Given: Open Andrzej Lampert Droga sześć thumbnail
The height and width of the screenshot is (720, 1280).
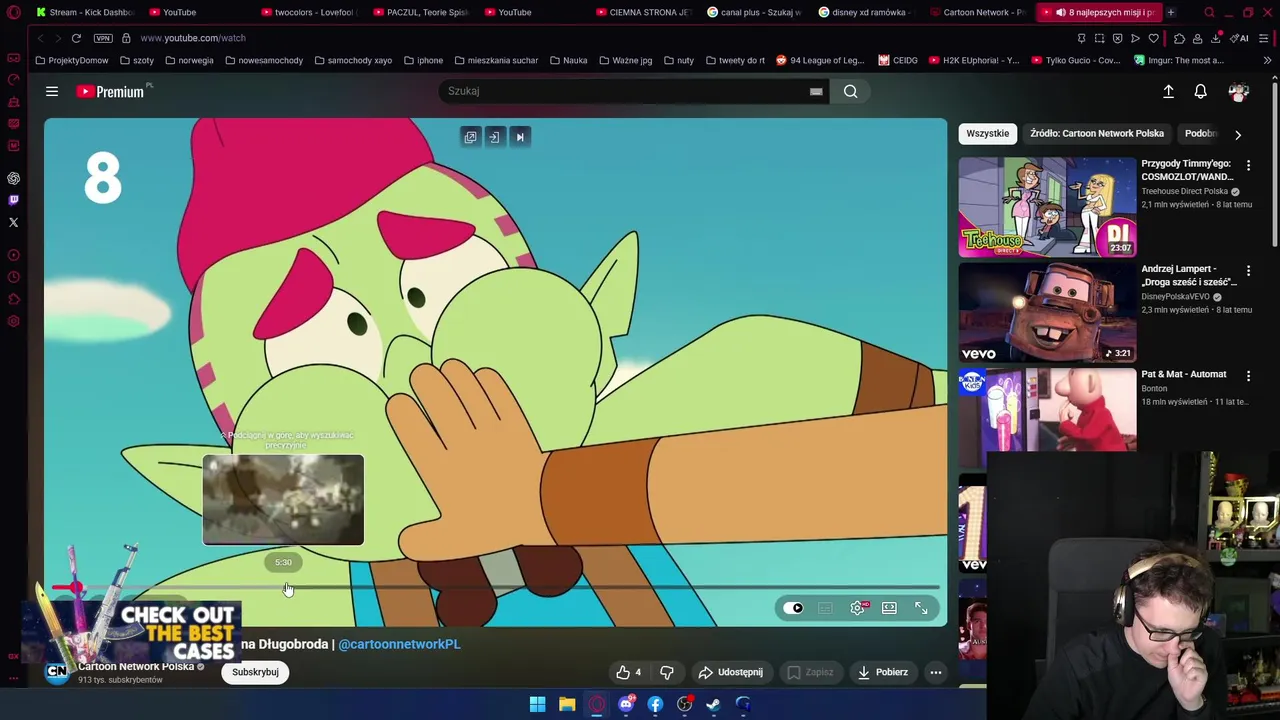Looking at the screenshot, I should [x=1047, y=312].
